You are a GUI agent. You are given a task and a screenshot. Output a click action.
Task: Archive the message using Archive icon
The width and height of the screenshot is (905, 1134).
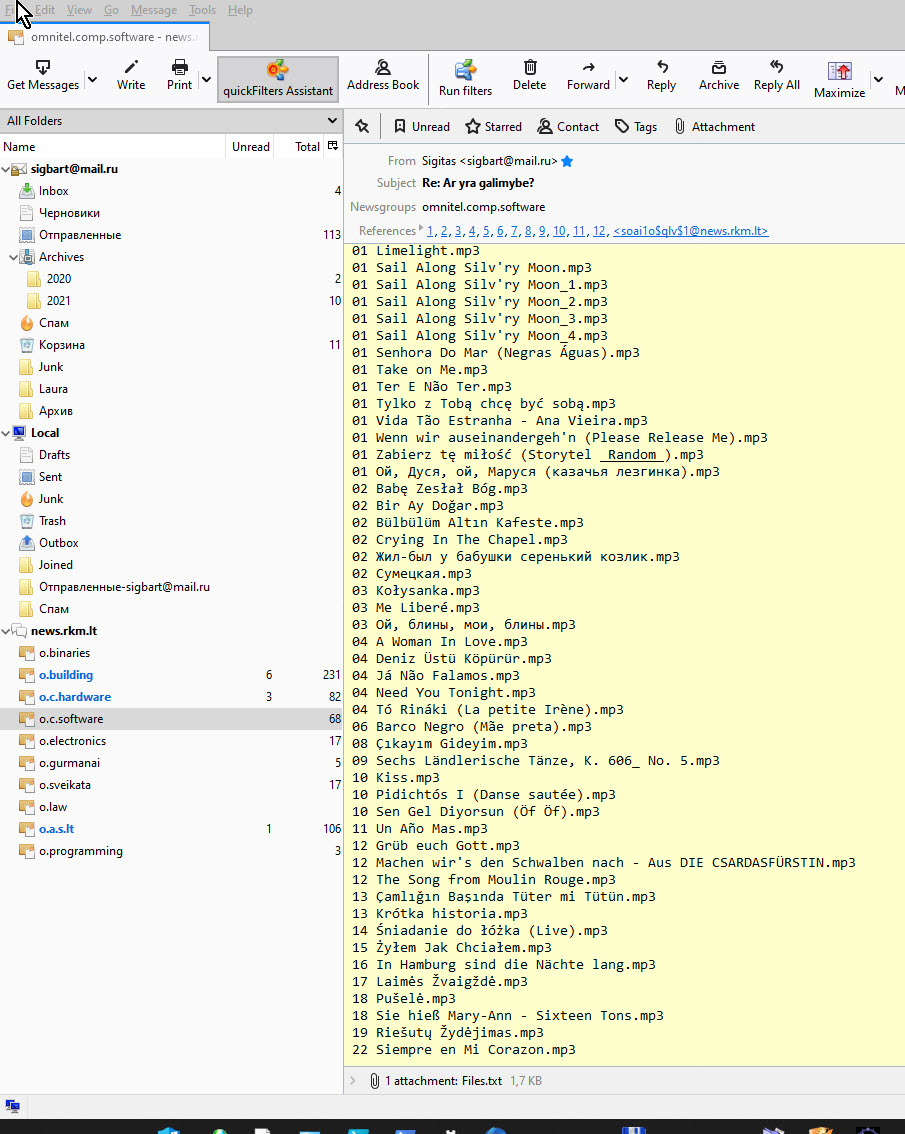pos(718,67)
